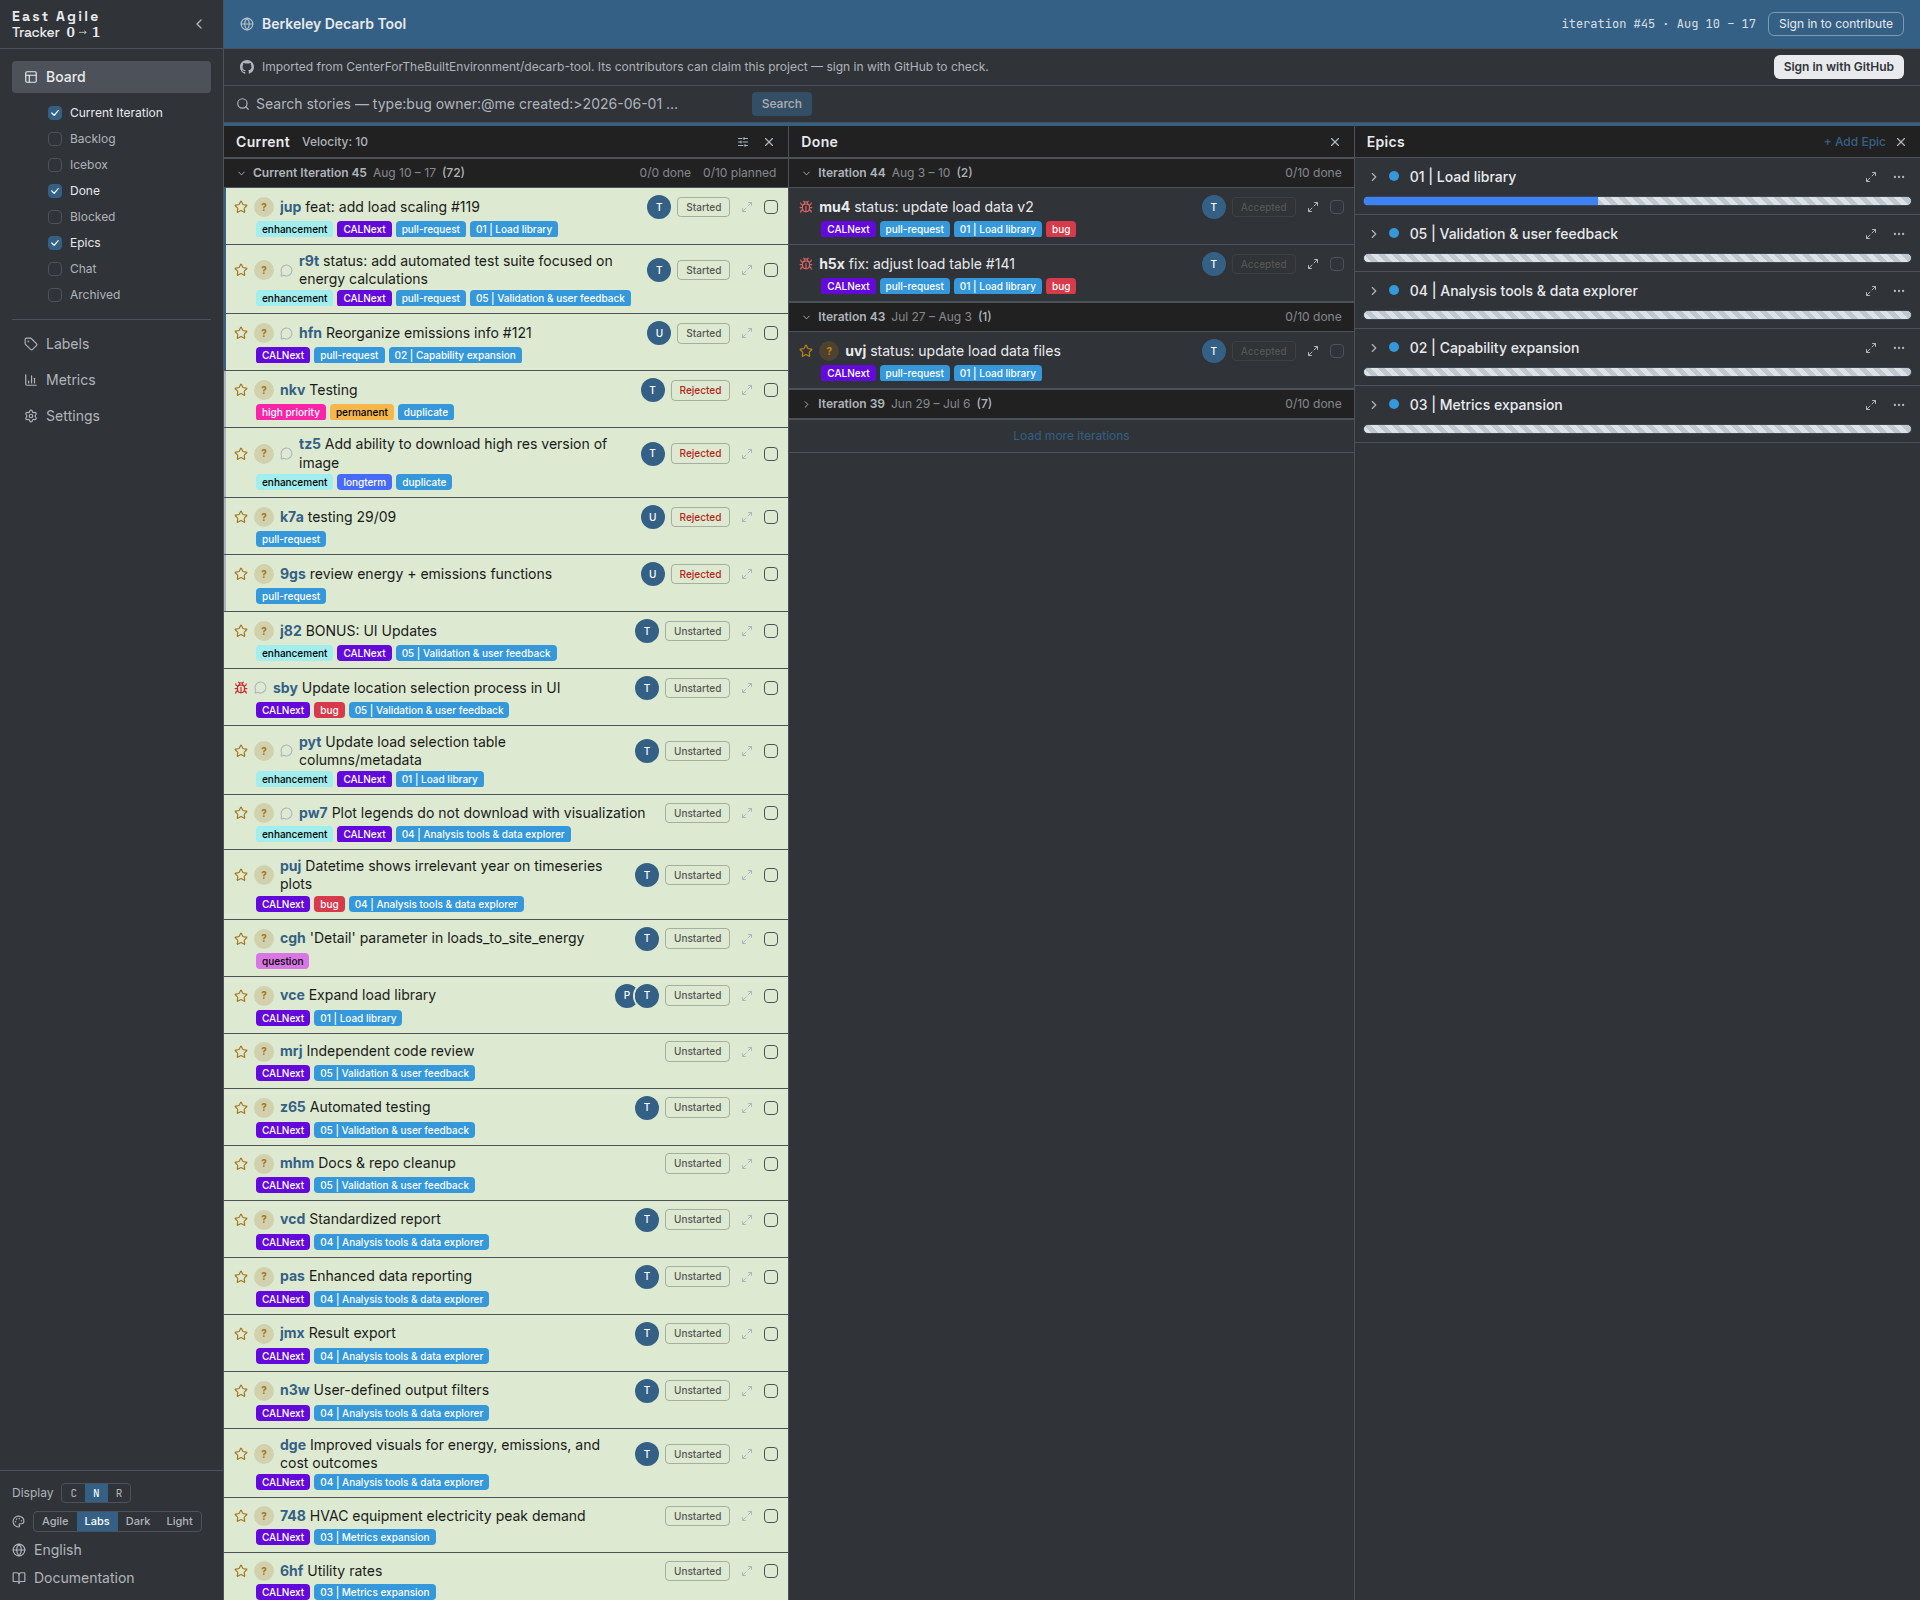This screenshot has width=1920, height=1600.
Task: Expand the 03 Metrics expansion epic
Action: (x=1374, y=405)
